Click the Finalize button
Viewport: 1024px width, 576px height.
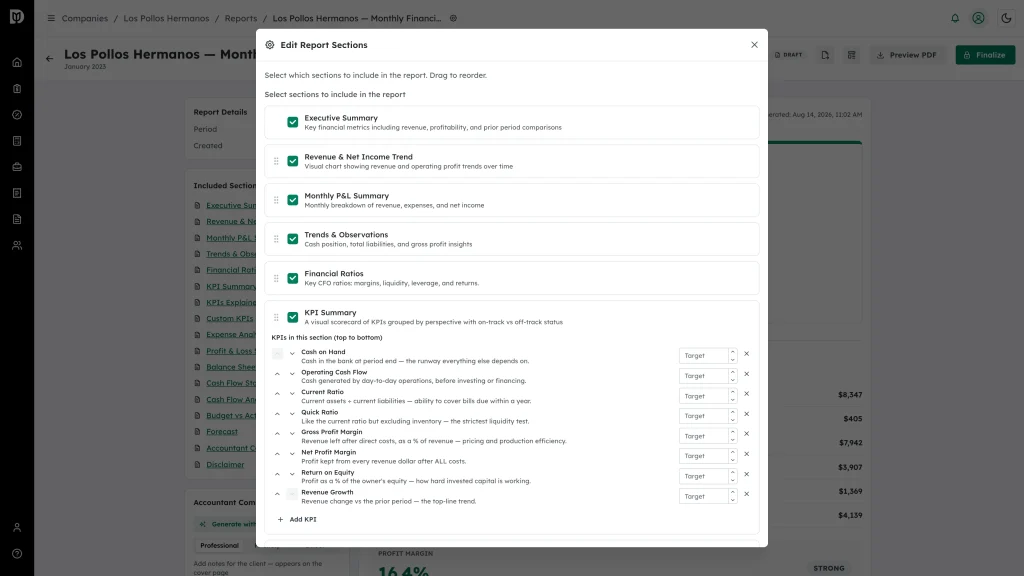[985, 55]
